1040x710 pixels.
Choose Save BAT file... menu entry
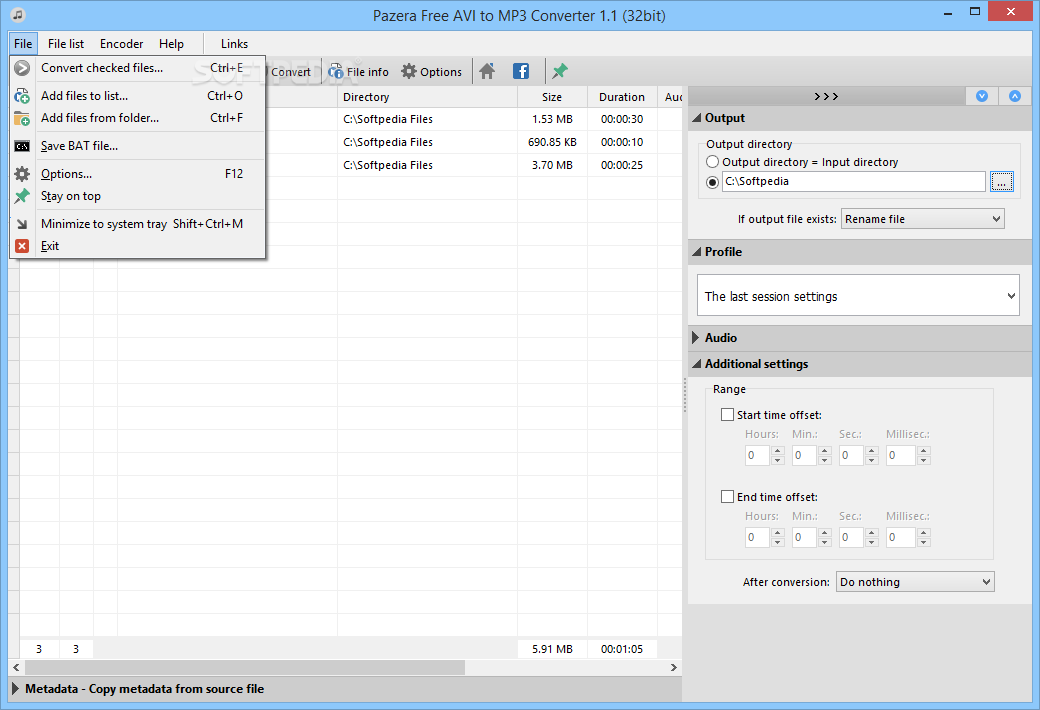pyautogui.click(x=137, y=146)
